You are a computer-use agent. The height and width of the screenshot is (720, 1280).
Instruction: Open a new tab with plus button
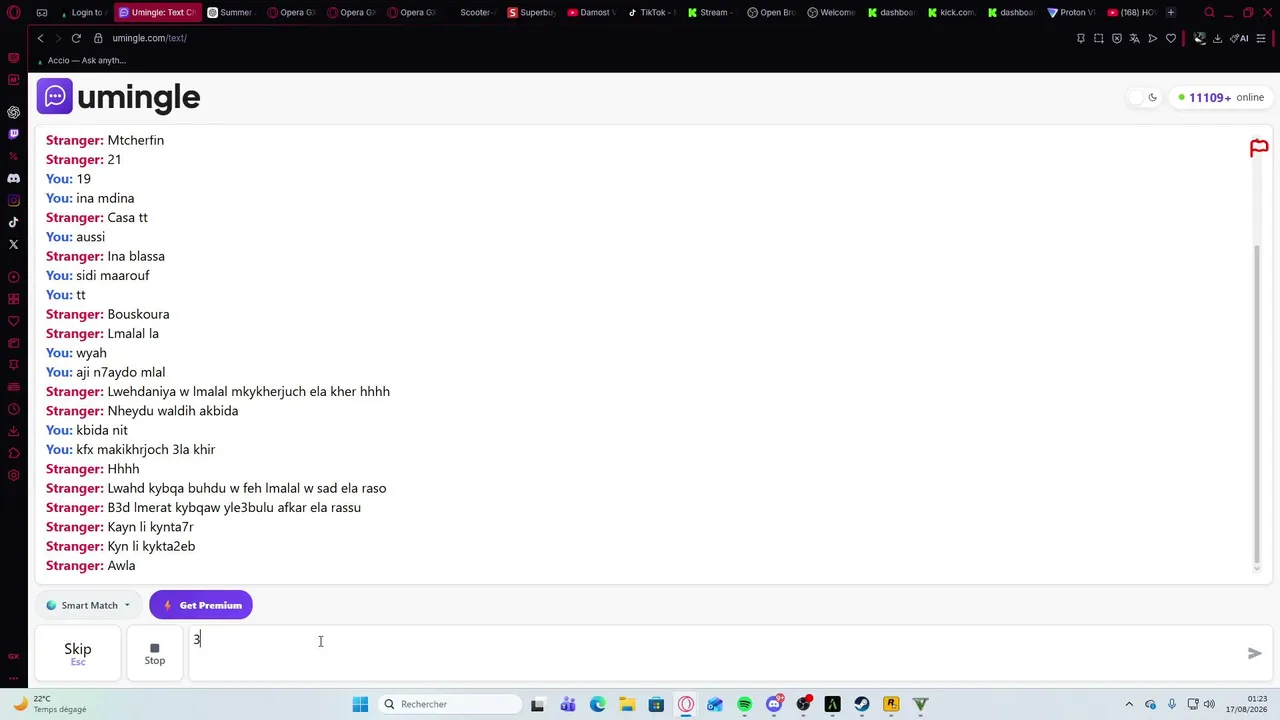(1171, 13)
